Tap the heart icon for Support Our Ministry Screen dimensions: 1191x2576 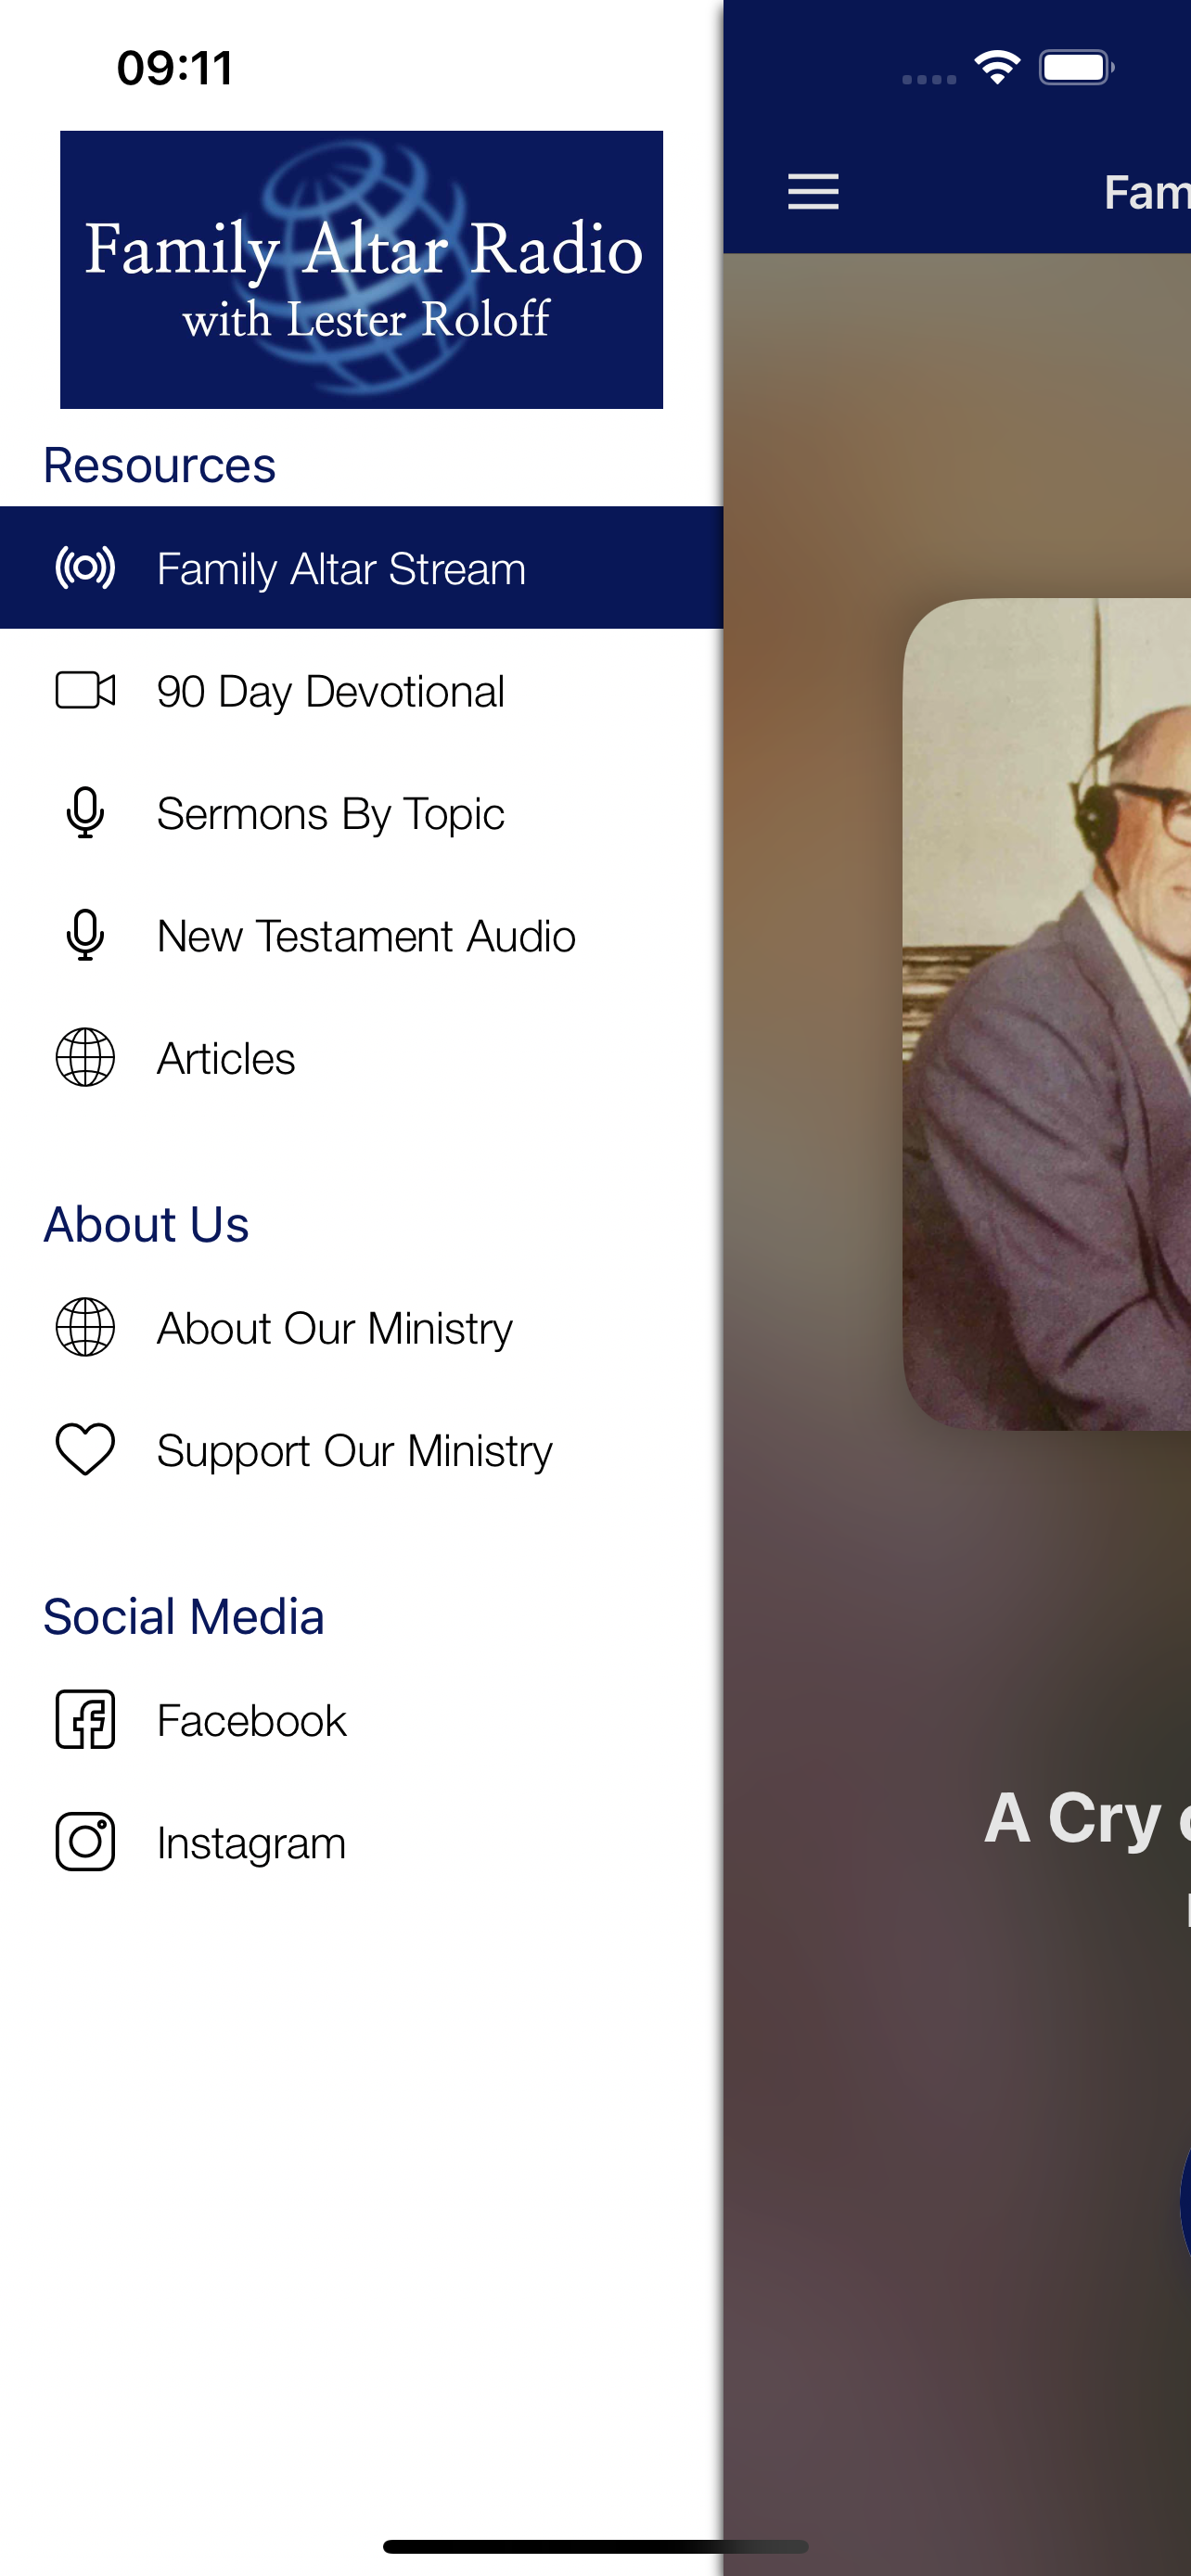pos(85,1449)
